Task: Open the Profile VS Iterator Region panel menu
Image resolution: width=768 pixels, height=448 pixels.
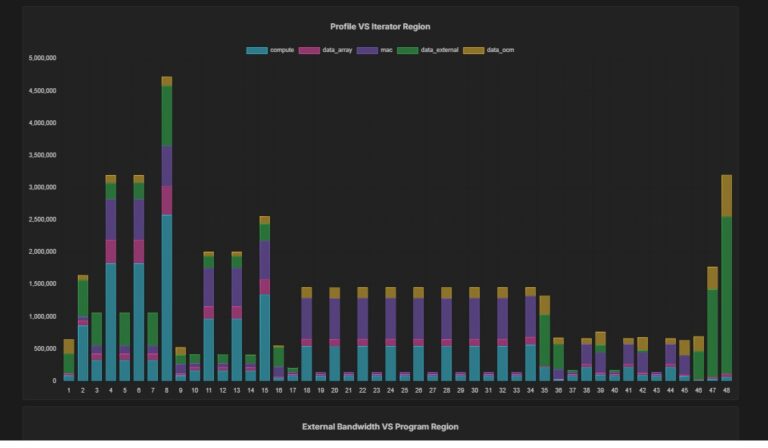Action: tap(380, 26)
